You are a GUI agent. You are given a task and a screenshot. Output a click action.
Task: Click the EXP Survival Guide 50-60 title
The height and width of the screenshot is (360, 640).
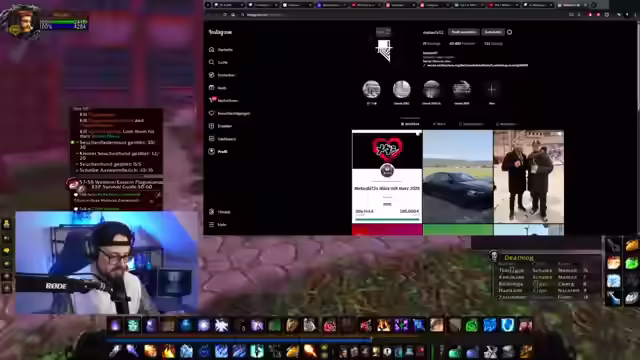(x=122, y=187)
